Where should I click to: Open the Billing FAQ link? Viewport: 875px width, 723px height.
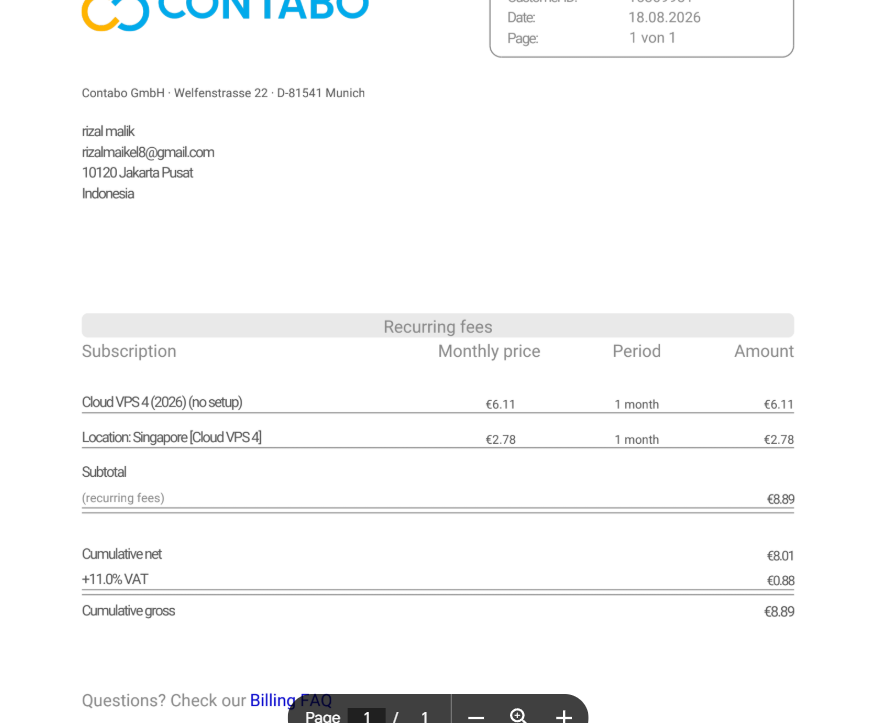click(x=291, y=700)
